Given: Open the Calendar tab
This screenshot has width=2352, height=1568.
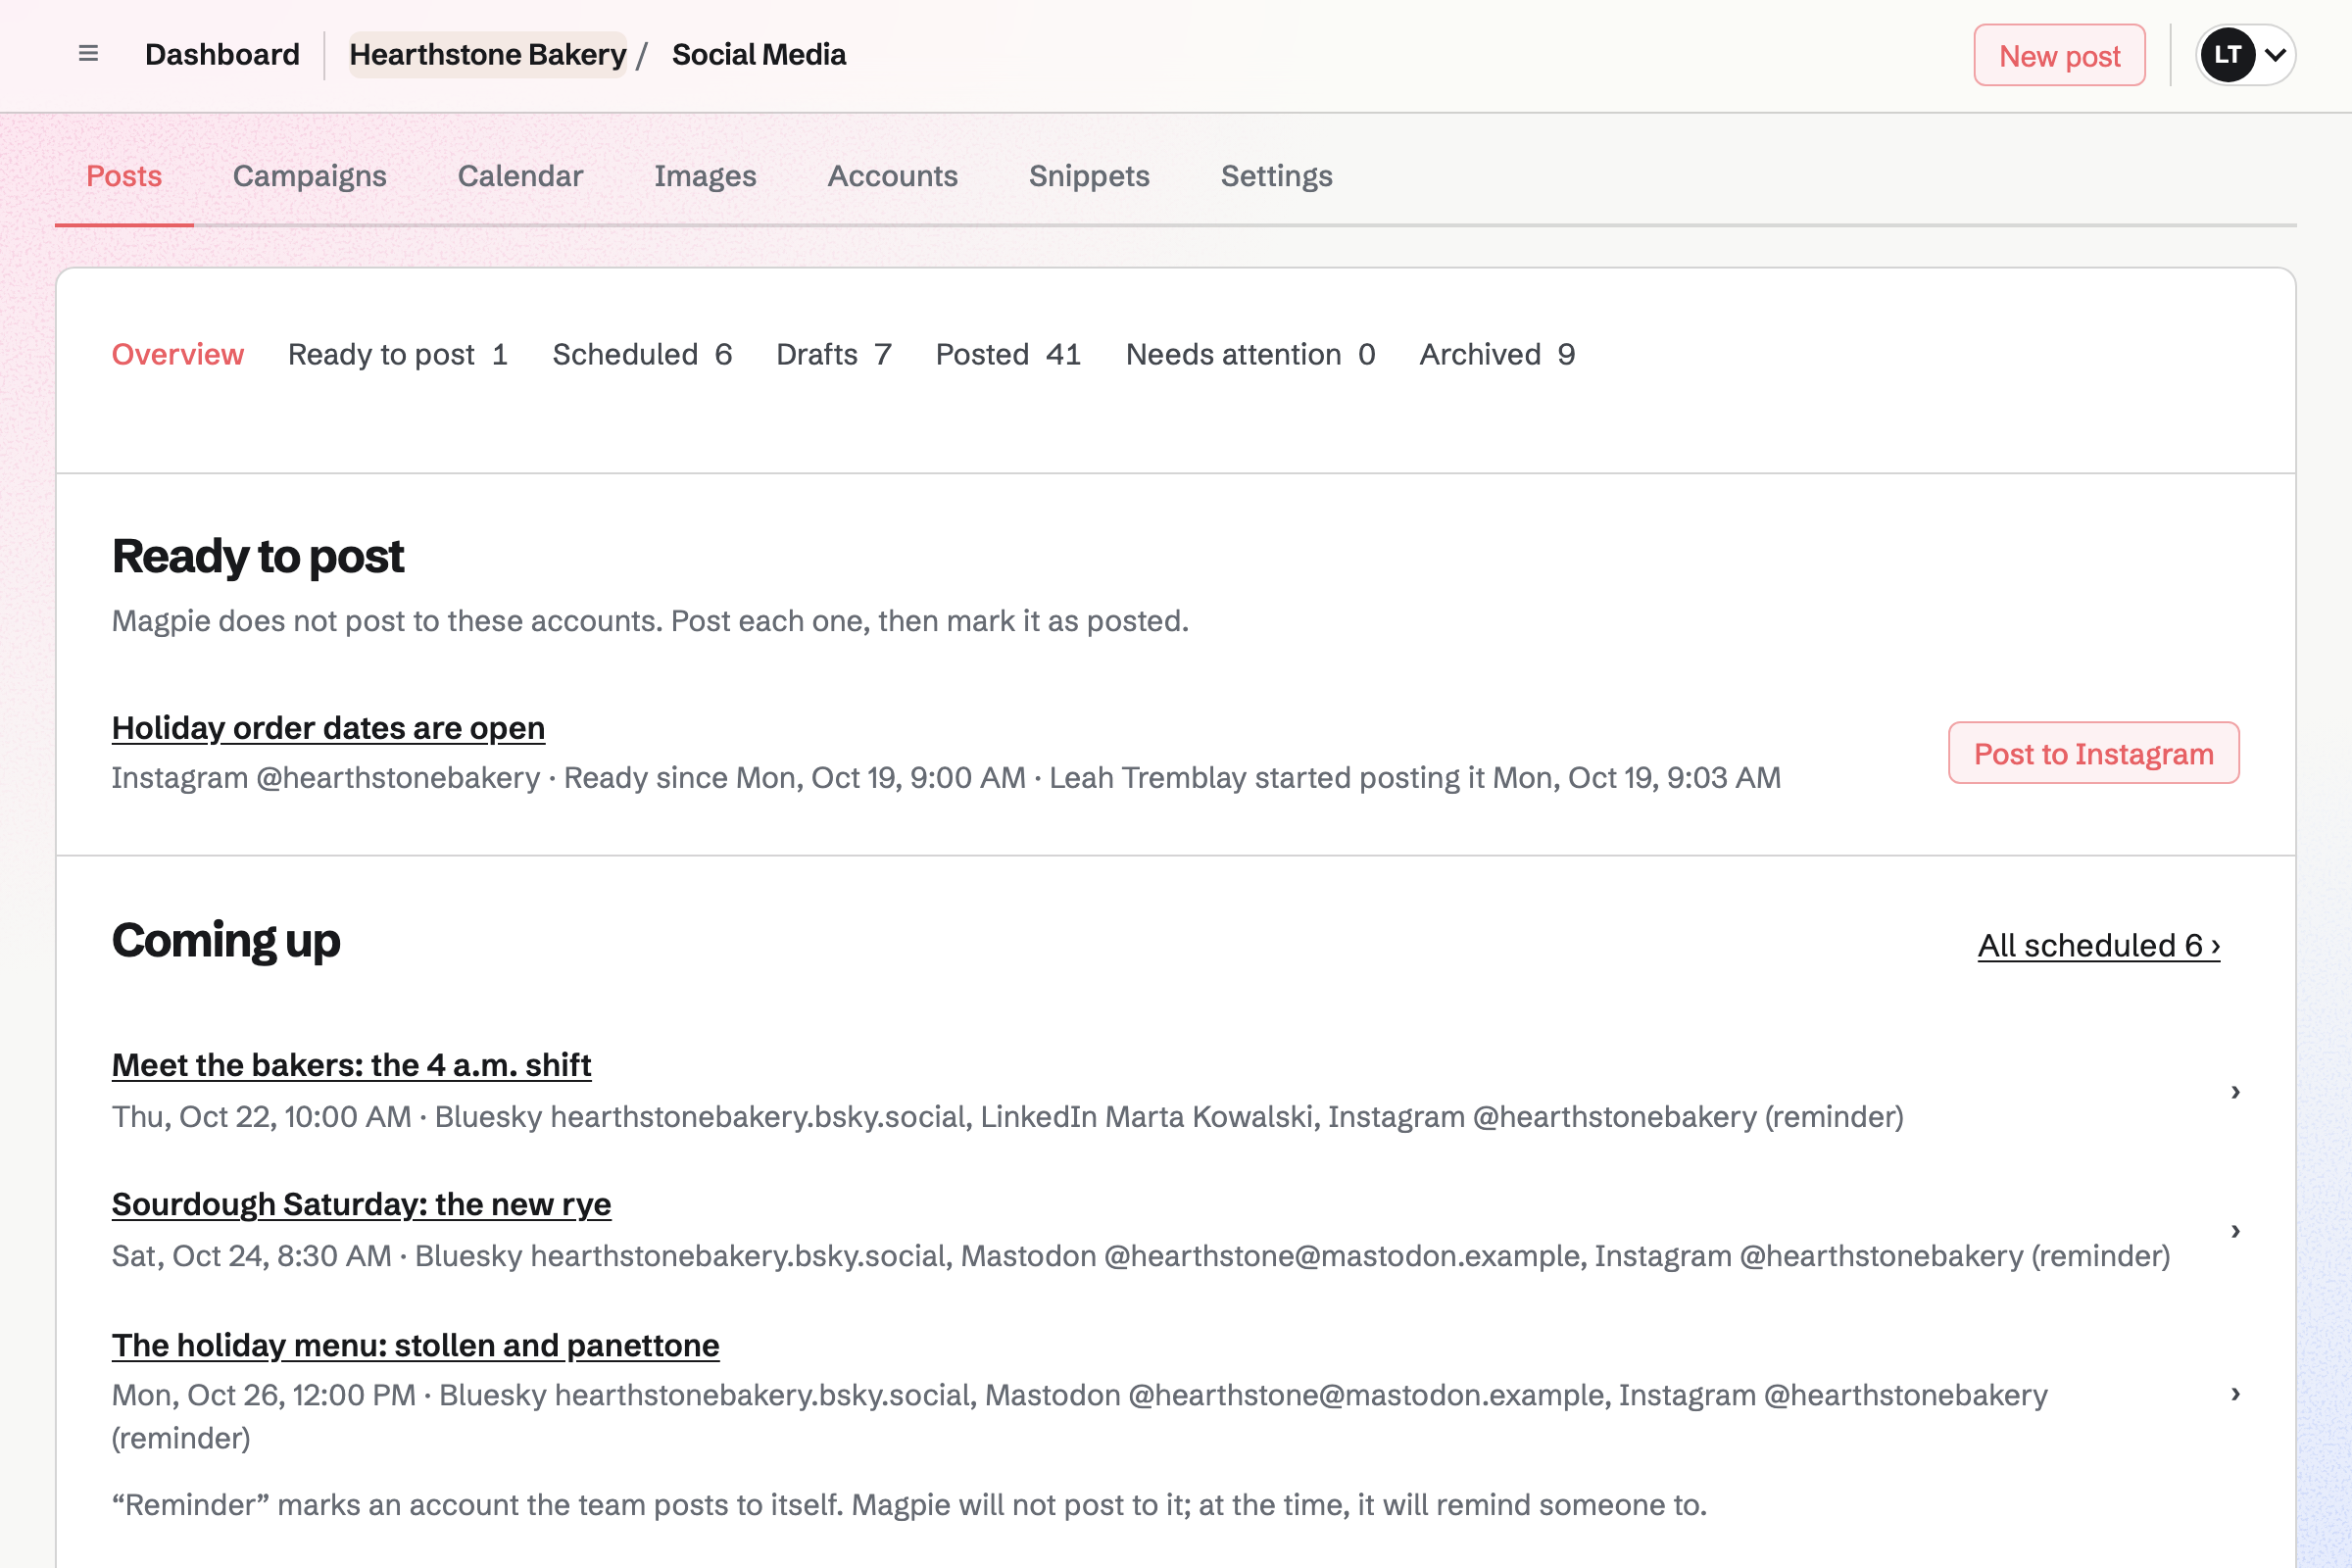Looking at the screenshot, I should tap(520, 176).
